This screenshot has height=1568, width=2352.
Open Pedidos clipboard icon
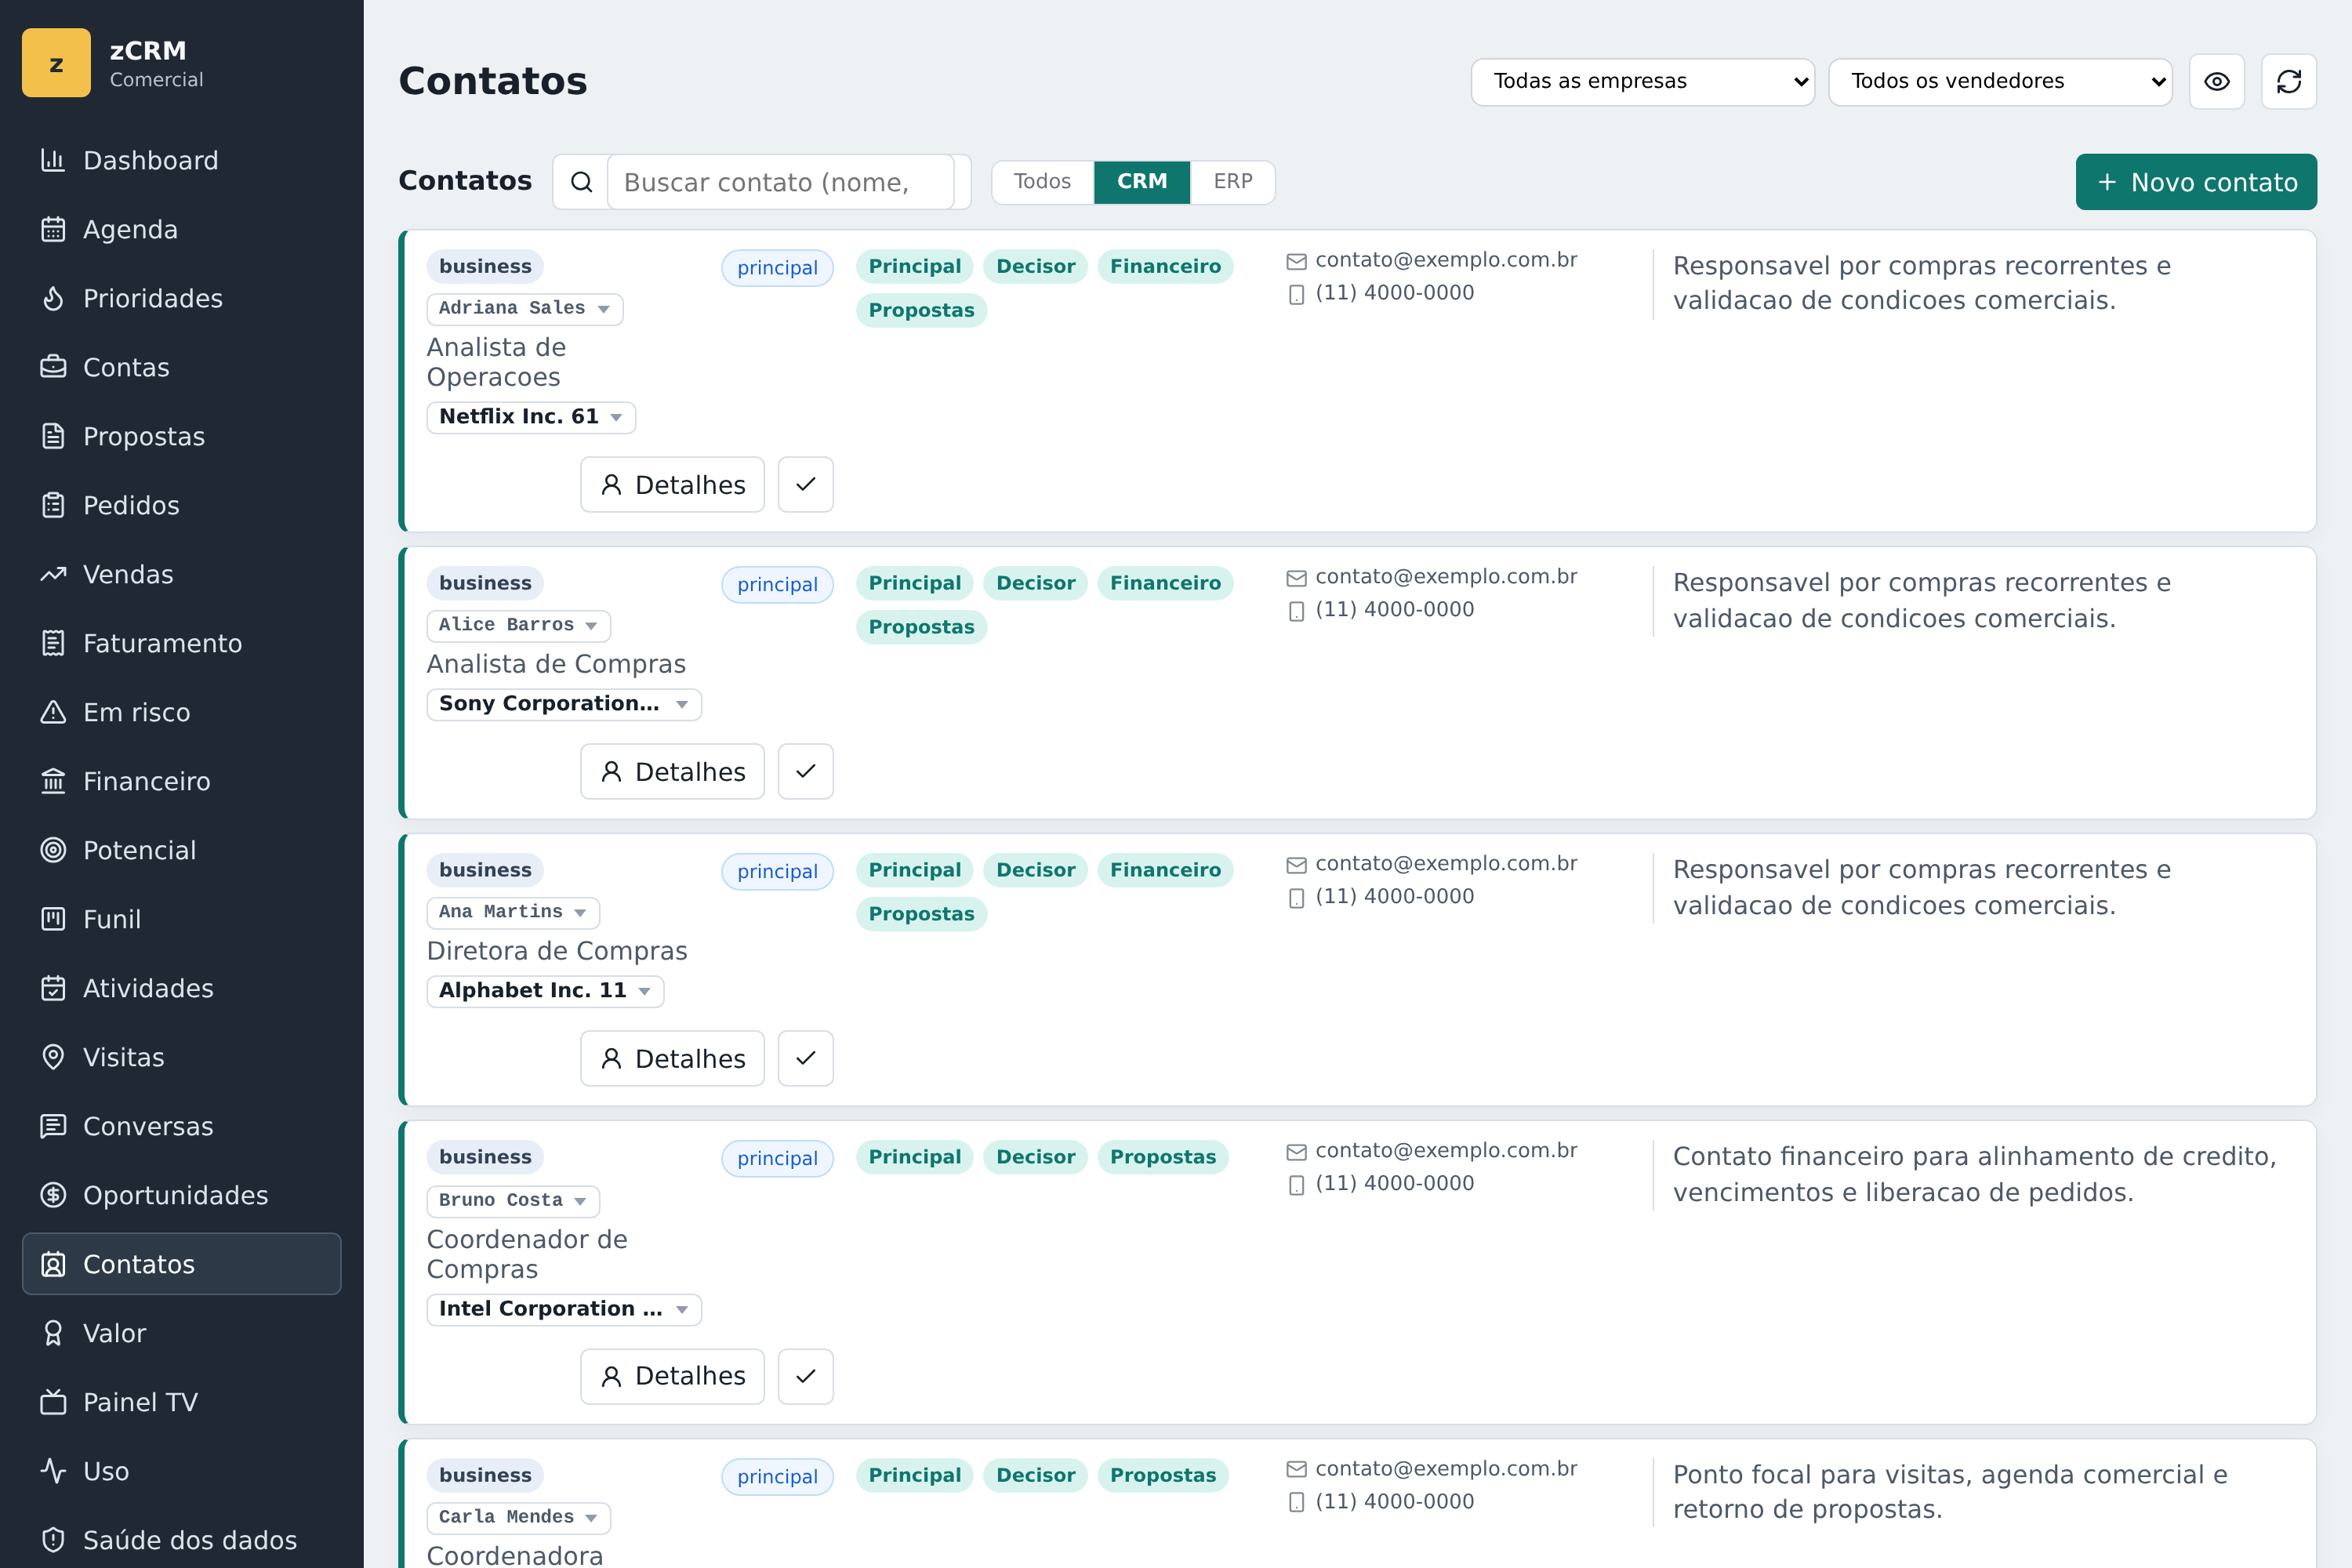[53, 505]
